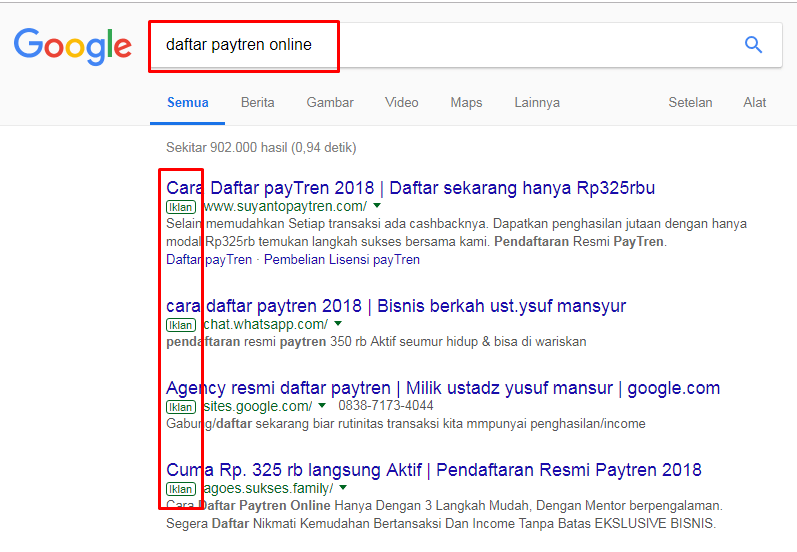797x552 pixels.
Task: Open the Lainnya menu
Action: point(537,103)
